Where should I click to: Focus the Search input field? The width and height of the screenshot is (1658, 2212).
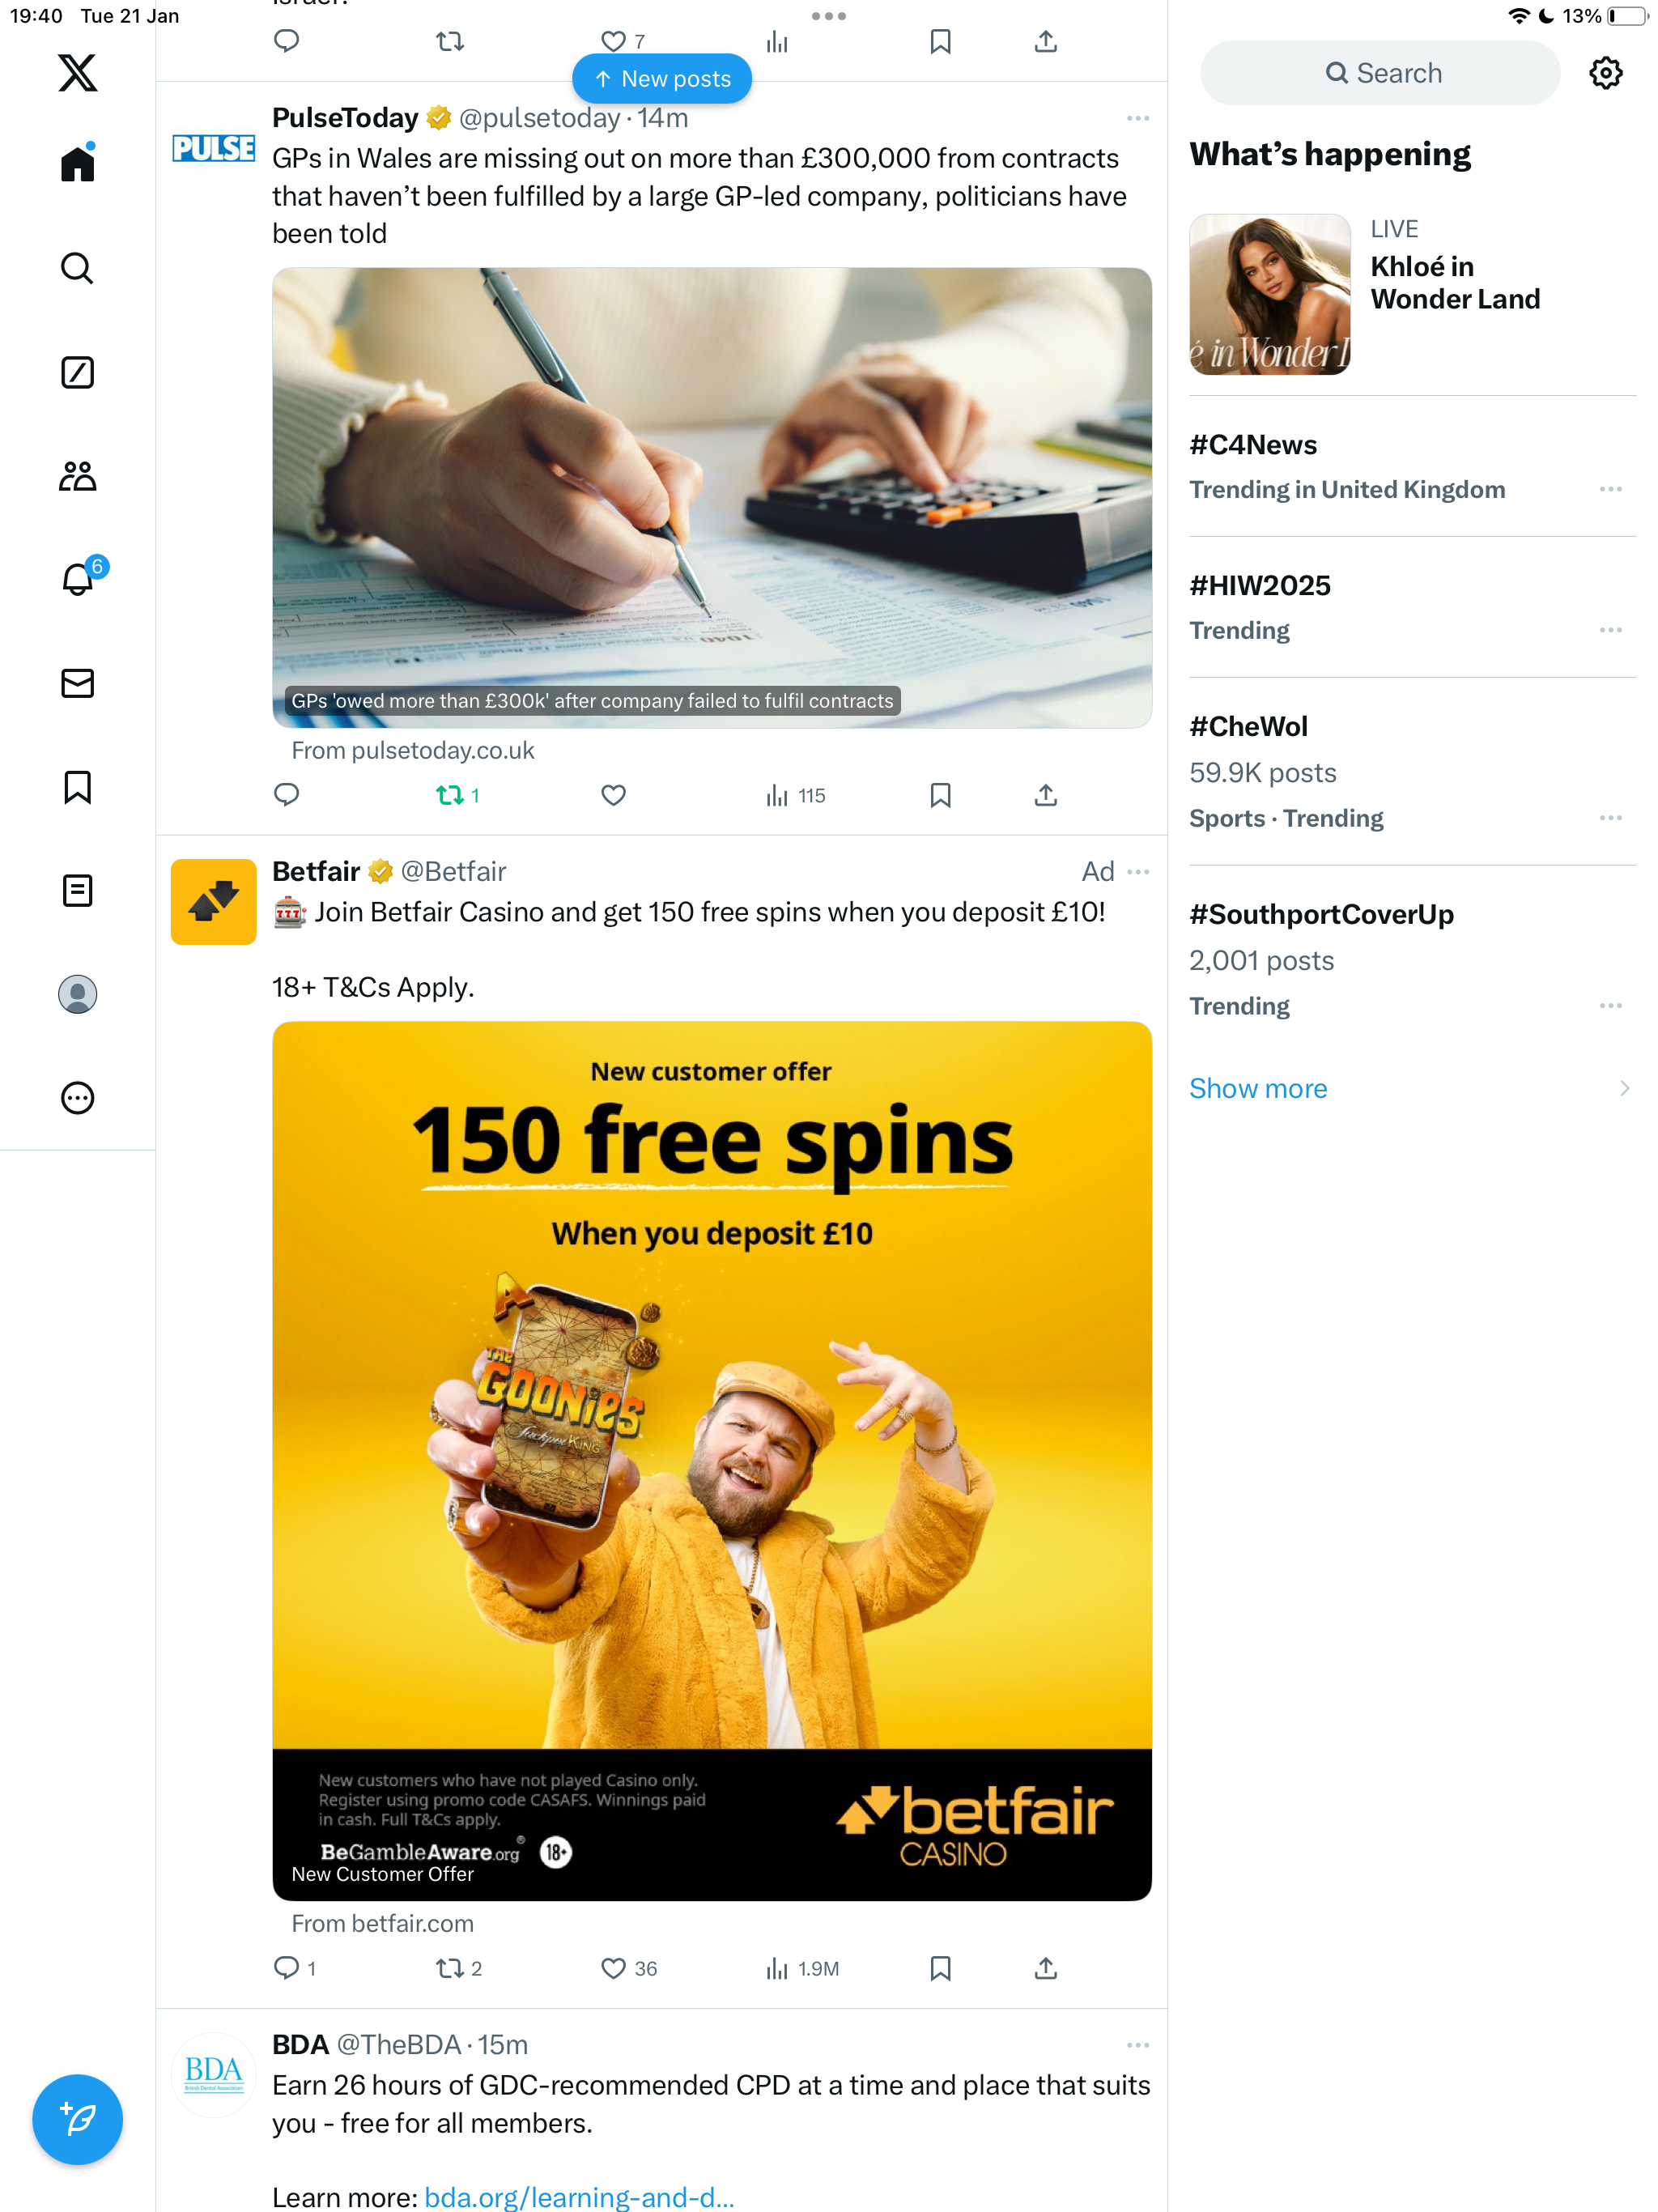pos(1380,73)
